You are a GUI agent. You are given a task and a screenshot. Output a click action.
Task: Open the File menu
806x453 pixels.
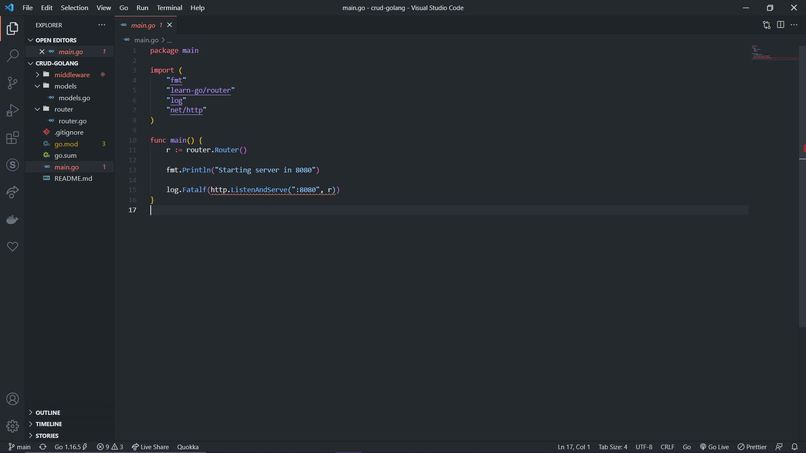pyautogui.click(x=27, y=8)
